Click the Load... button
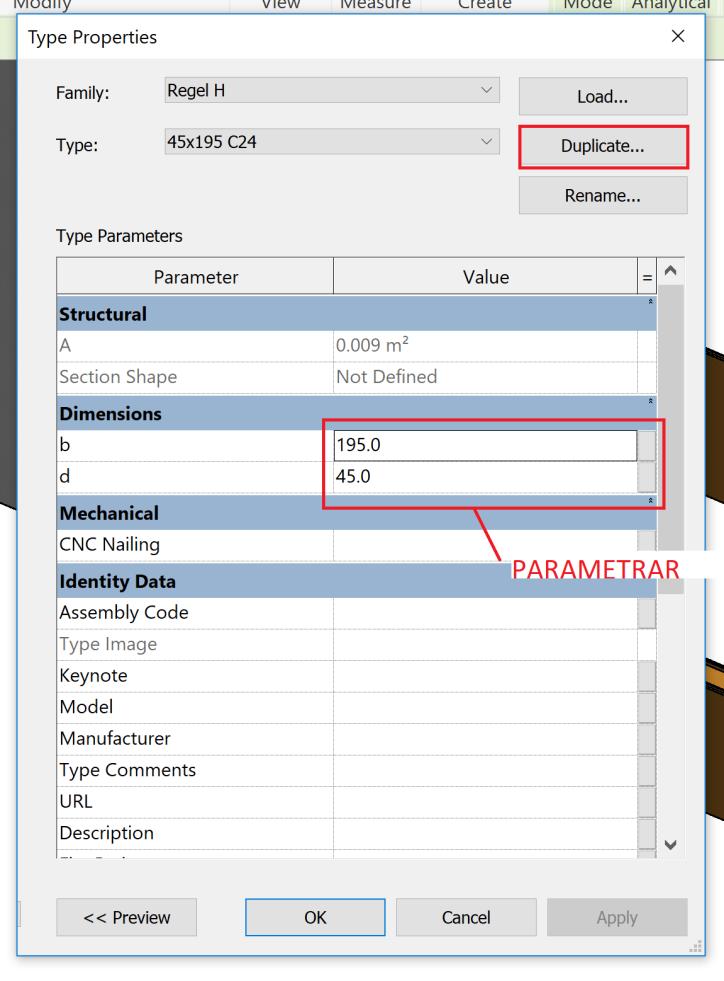Viewport: 724px width, 981px height. 603,96
